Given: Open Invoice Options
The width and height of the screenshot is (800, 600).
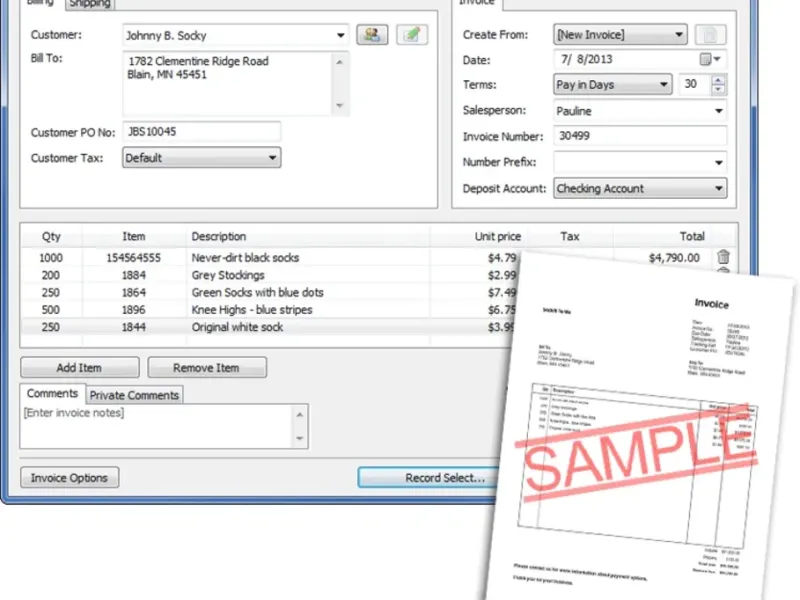Looking at the screenshot, I should coord(69,478).
